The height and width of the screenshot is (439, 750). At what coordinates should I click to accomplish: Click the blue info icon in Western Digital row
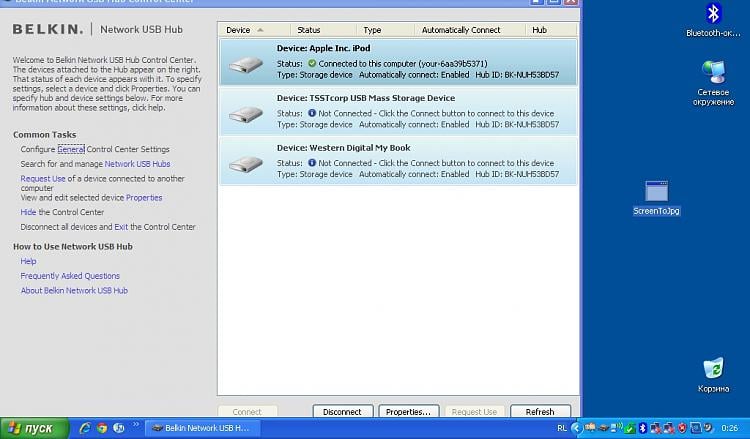click(312, 163)
